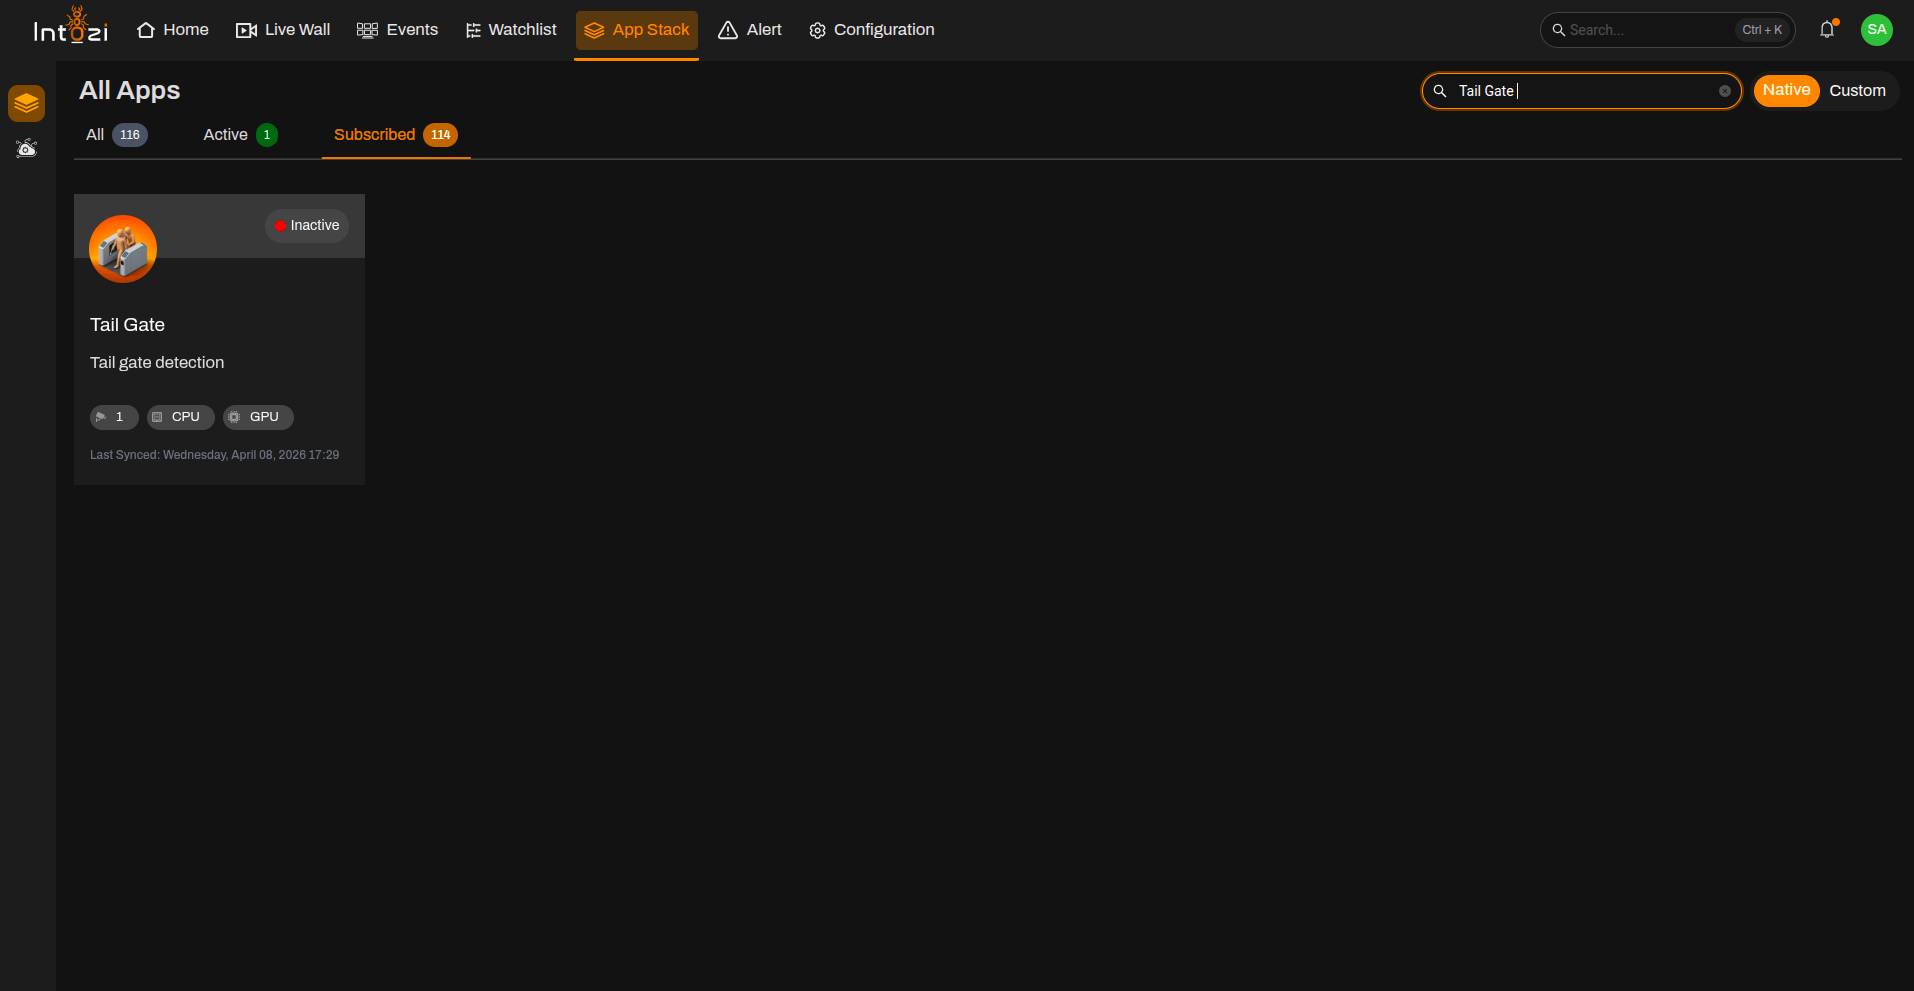1914x991 pixels.
Task: Click the magnifier icon in app search
Action: tap(1440, 91)
